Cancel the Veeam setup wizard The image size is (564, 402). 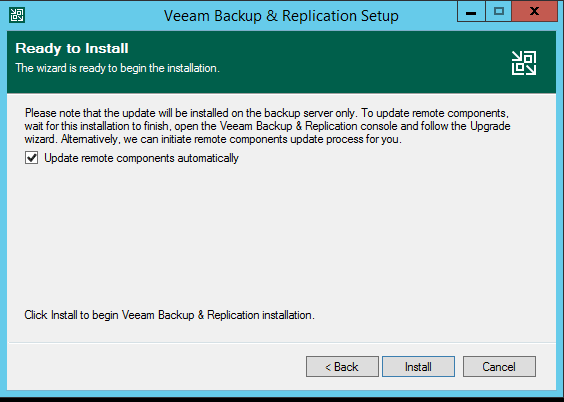[499, 366]
